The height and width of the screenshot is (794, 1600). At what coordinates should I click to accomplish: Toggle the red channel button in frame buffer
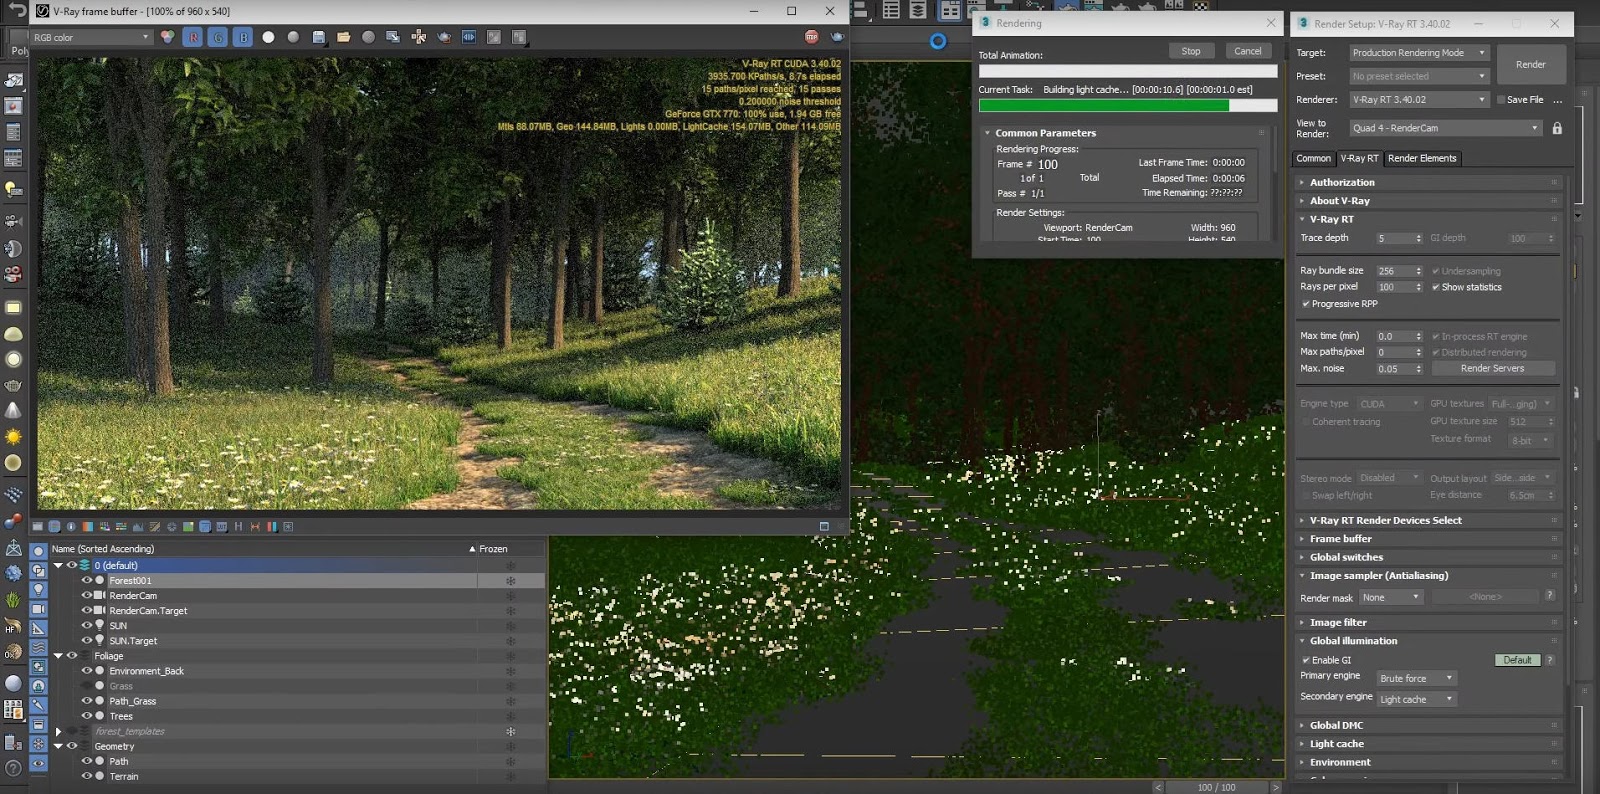click(x=193, y=37)
